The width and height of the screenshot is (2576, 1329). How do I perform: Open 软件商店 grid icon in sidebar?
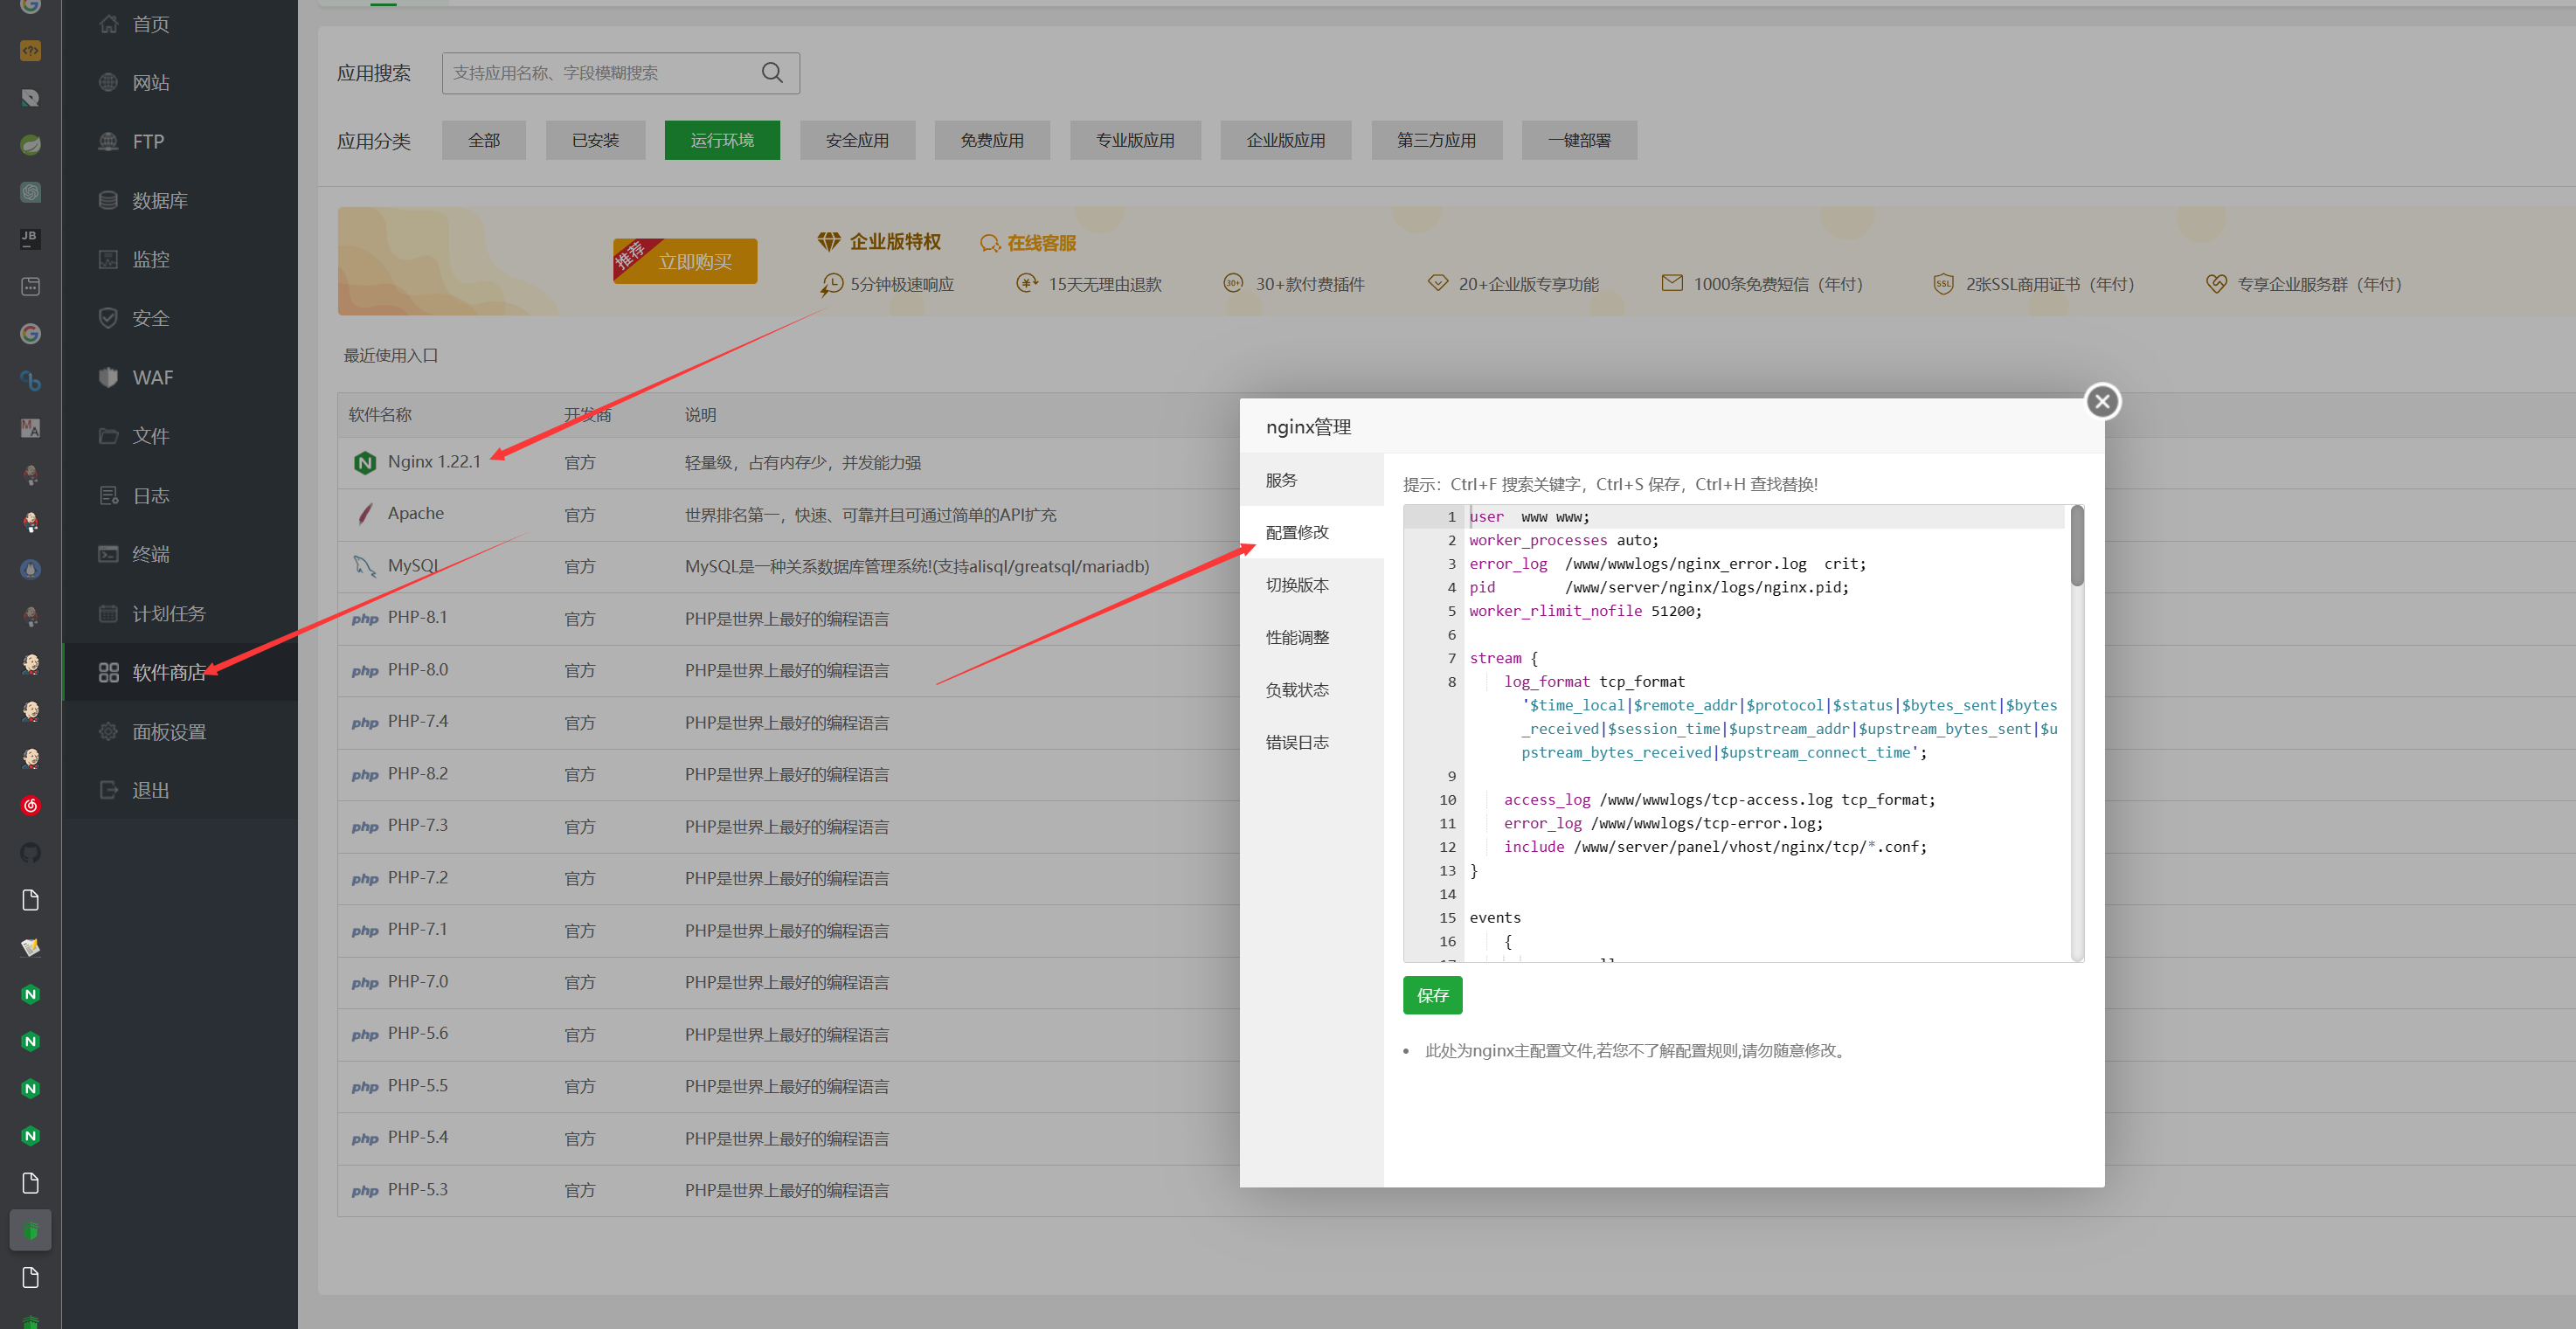(109, 672)
